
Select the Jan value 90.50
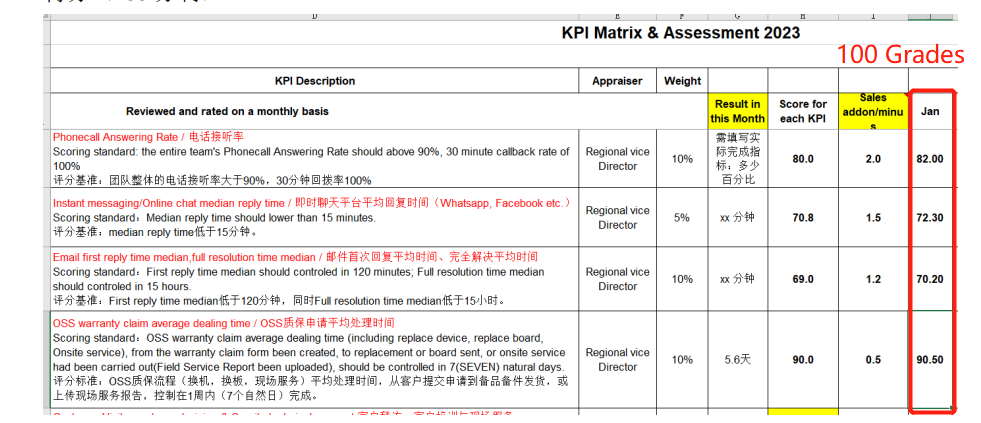(930, 360)
